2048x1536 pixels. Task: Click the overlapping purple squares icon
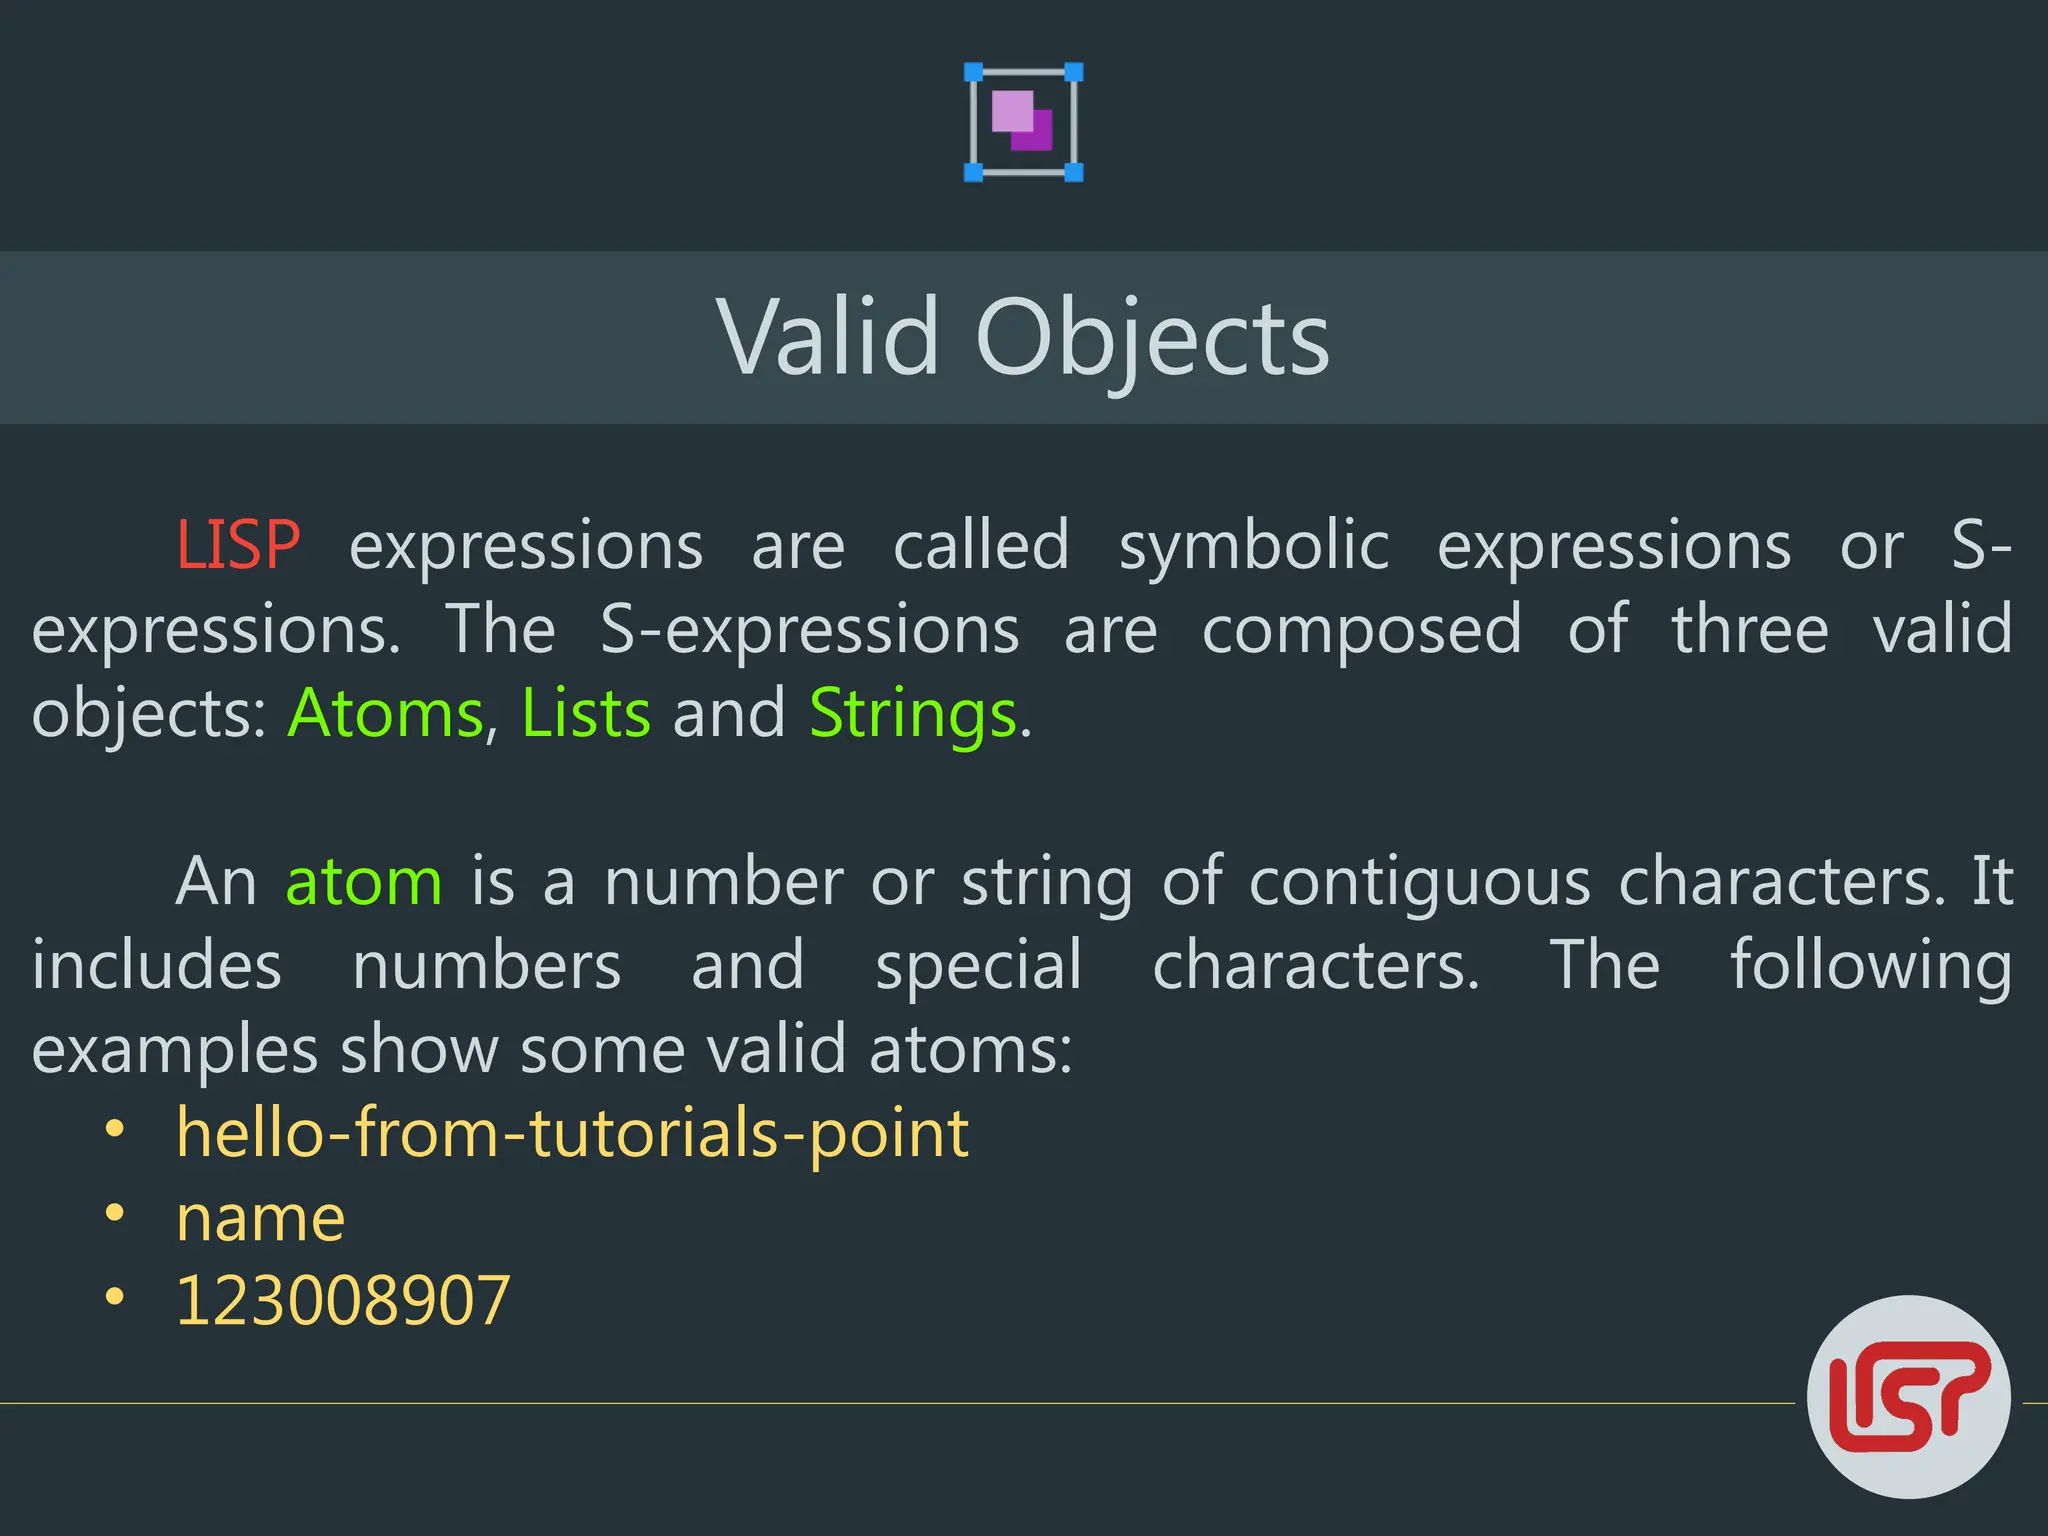pyautogui.click(x=1023, y=122)
